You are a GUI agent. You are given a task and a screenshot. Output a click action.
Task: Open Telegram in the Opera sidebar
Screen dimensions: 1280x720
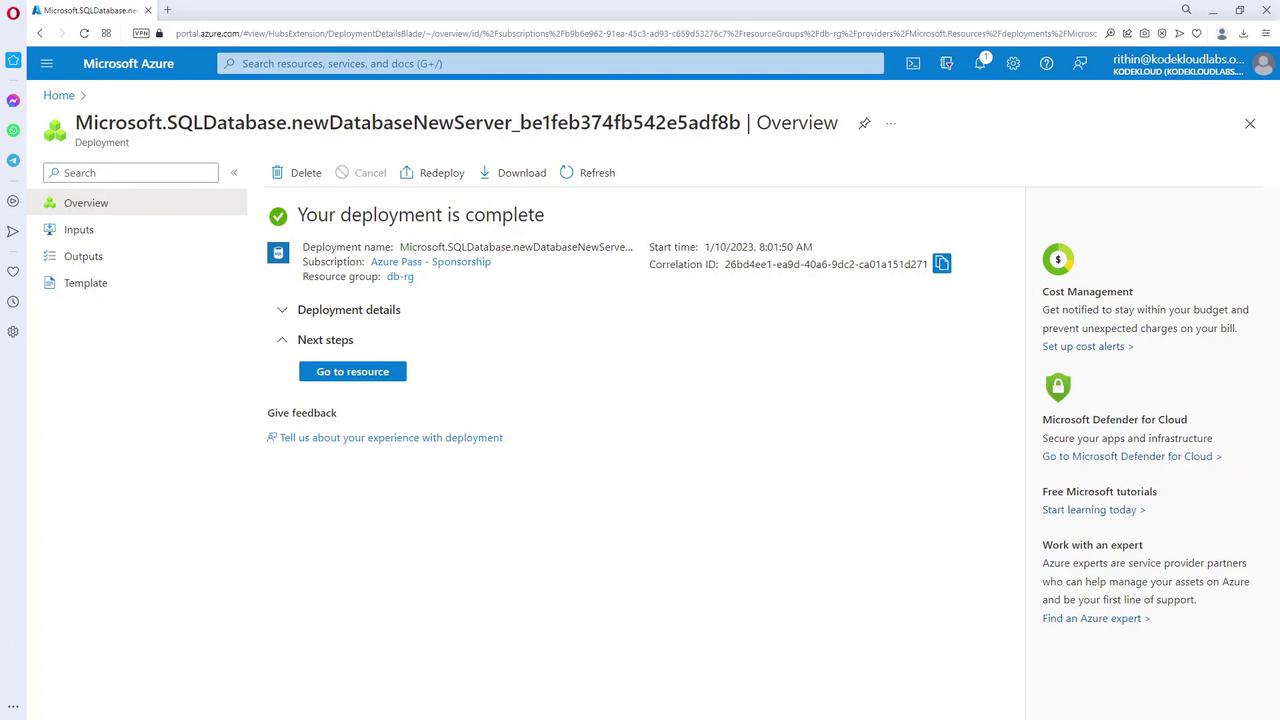point(13,161)
